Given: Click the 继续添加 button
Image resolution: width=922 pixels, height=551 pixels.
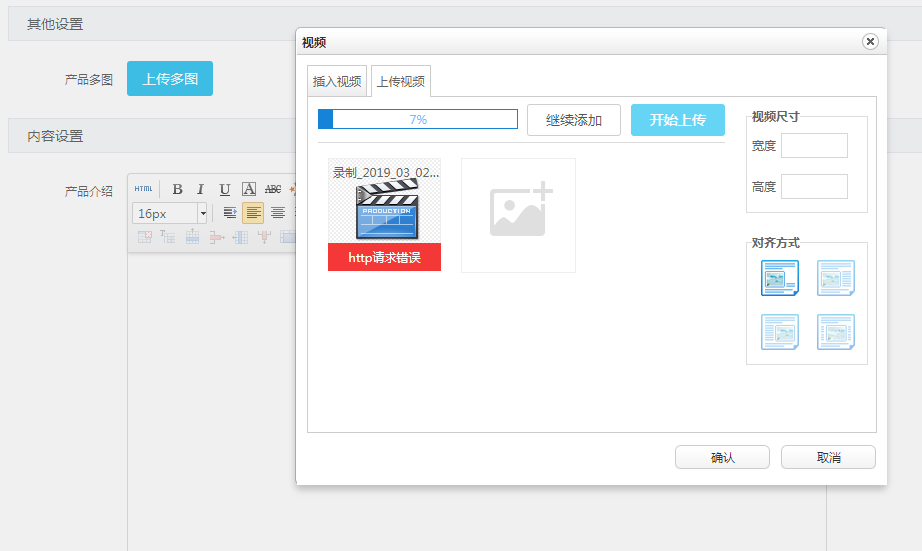Looking at the screenshot, I should [574, 120].
